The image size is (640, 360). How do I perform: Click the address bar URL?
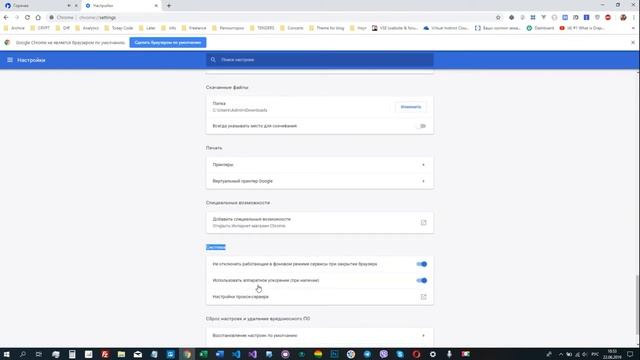pyautogui.click(x=97, y=18)
